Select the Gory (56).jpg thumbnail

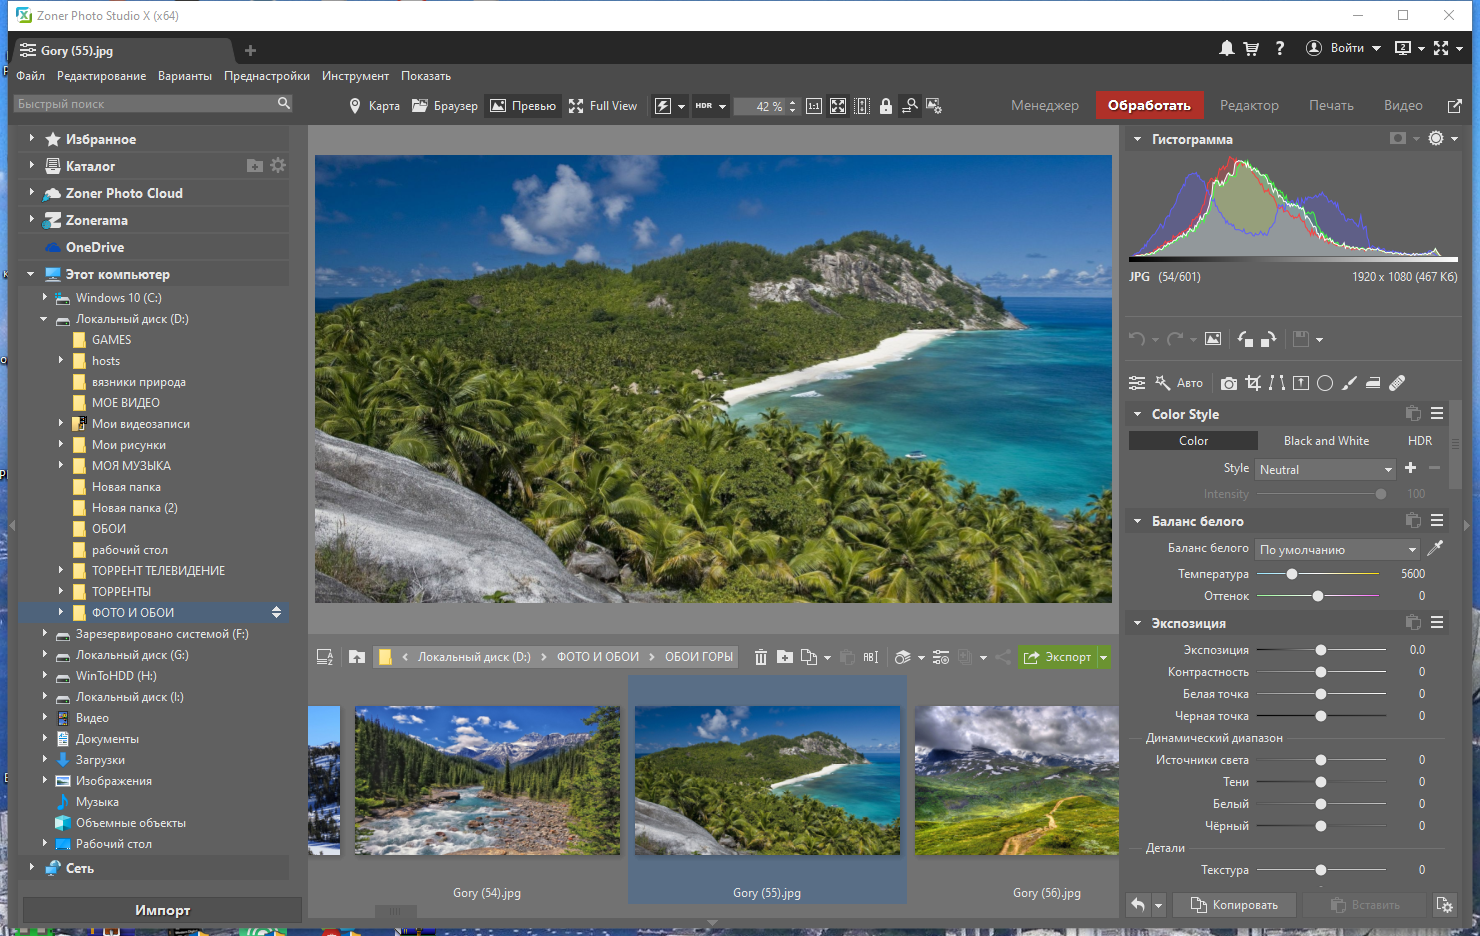point(1016,780)
